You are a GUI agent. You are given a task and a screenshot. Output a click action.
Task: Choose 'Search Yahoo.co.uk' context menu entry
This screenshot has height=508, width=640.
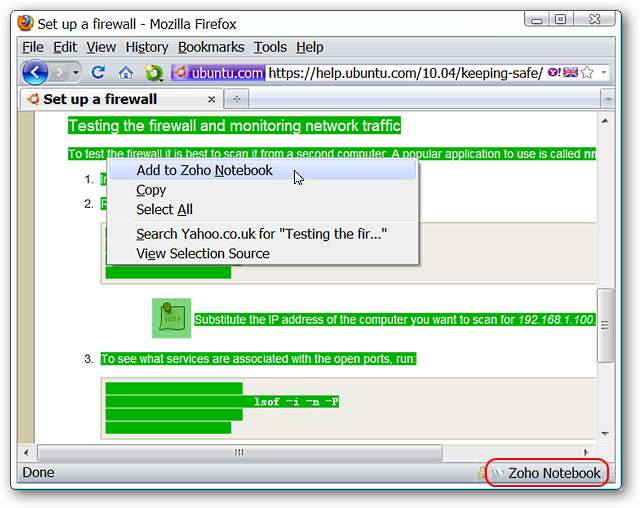click(x=263, y=234)
